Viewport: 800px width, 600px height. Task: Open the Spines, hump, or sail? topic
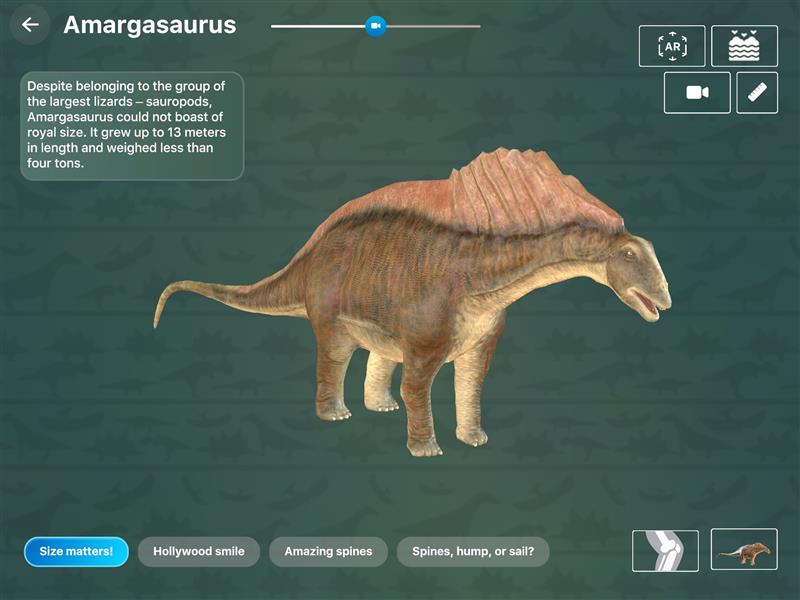point(473,552)
